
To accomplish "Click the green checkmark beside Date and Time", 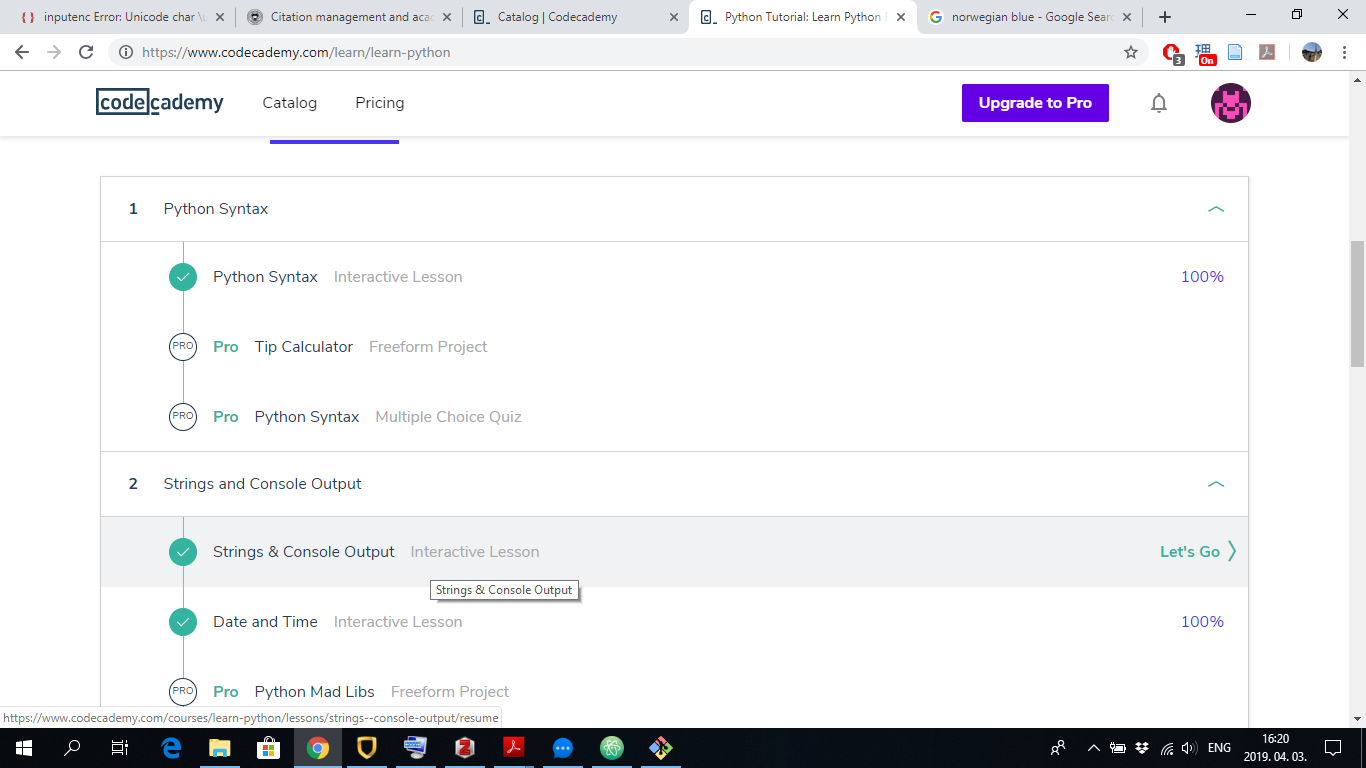I will coord(183,622).
